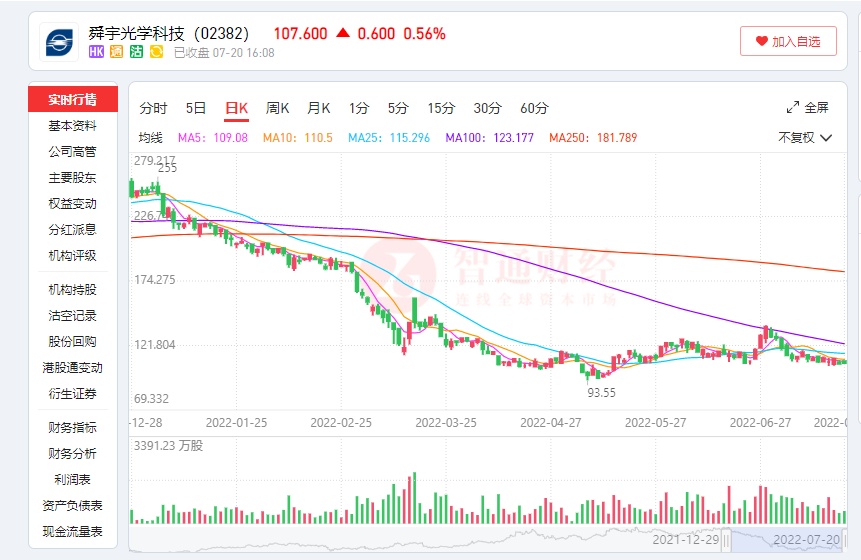Click the fullscreen arrows icon
The image size is (861, 560).
pos(793,108)
